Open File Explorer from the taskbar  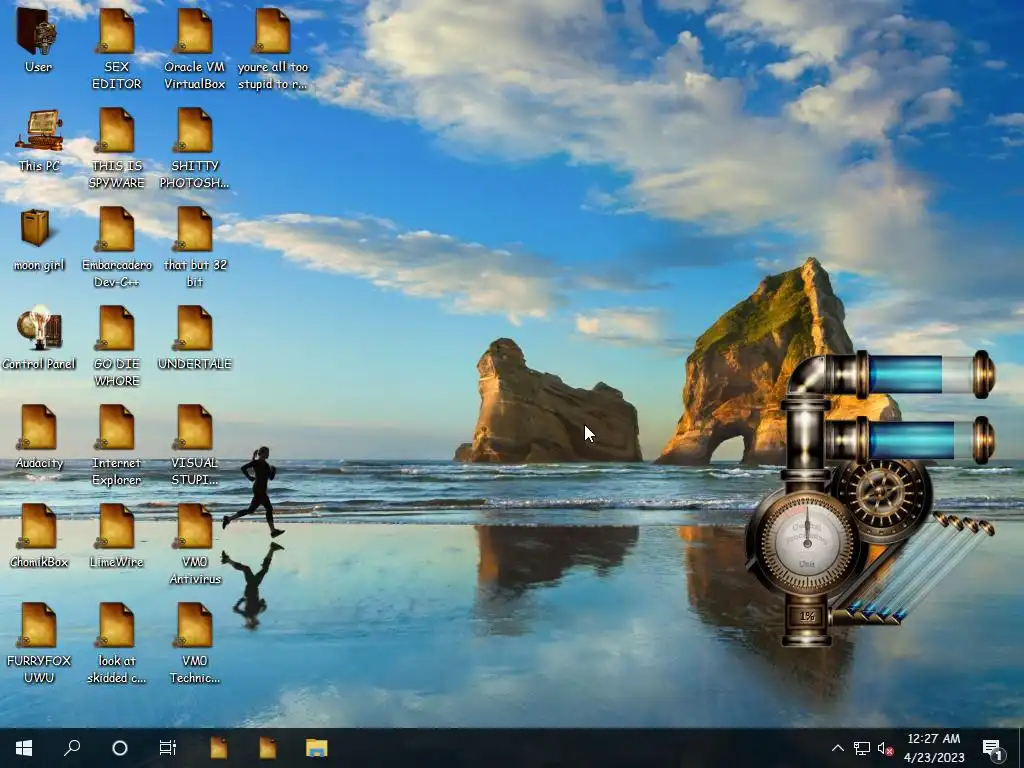[x=317, y=748]
